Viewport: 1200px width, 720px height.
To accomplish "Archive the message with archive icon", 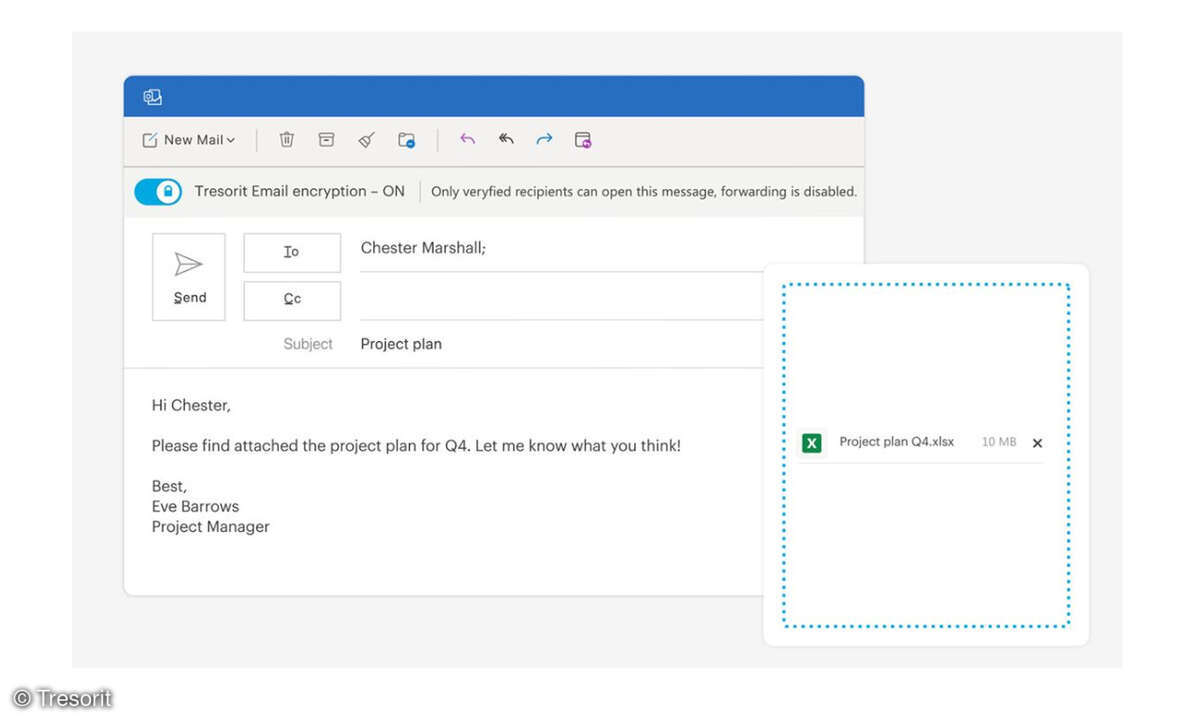I will pyautogui.click(x=326, y=140).
